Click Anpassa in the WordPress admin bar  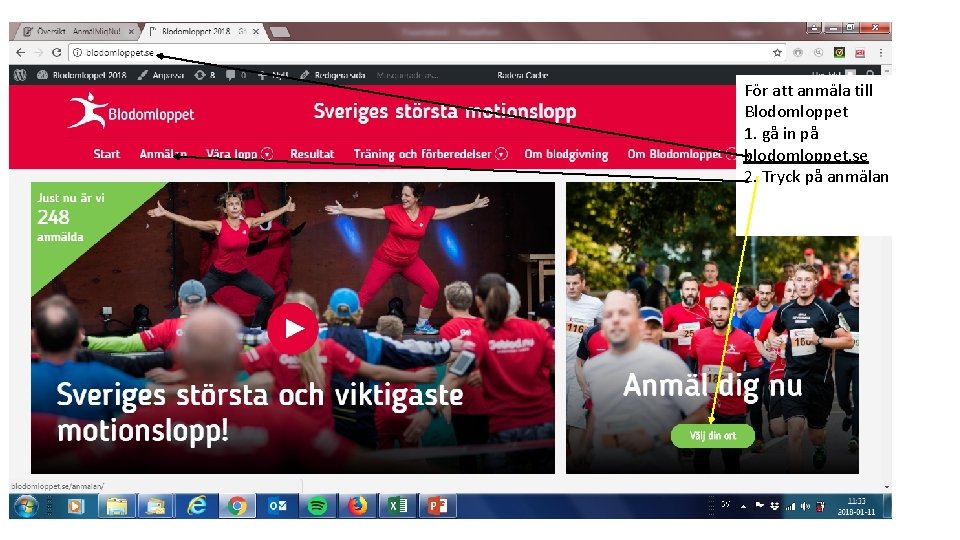pyautogui.click(x=162, y=75)
